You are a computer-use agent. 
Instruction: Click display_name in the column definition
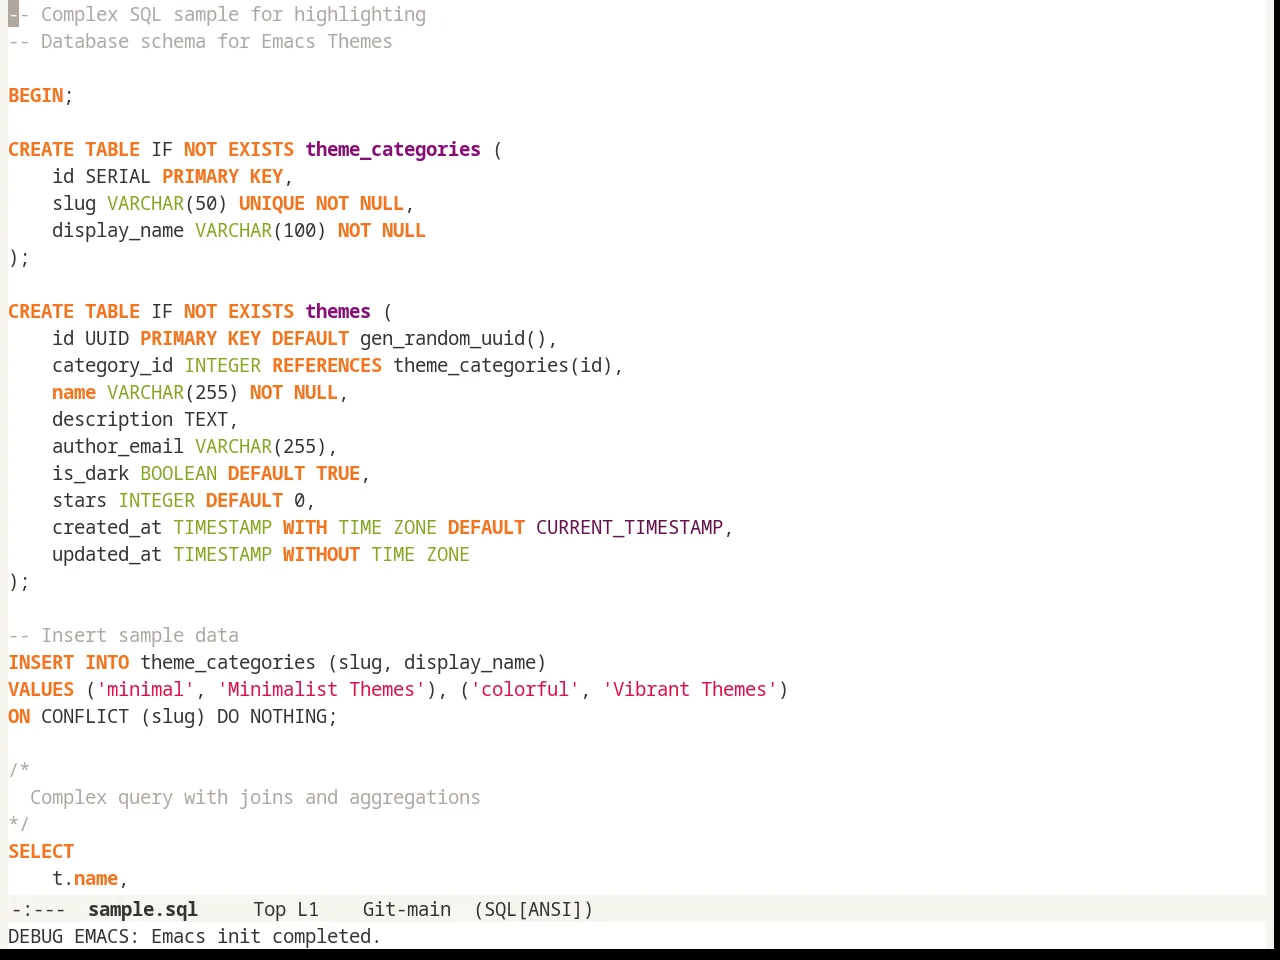(x=118, y=231)
